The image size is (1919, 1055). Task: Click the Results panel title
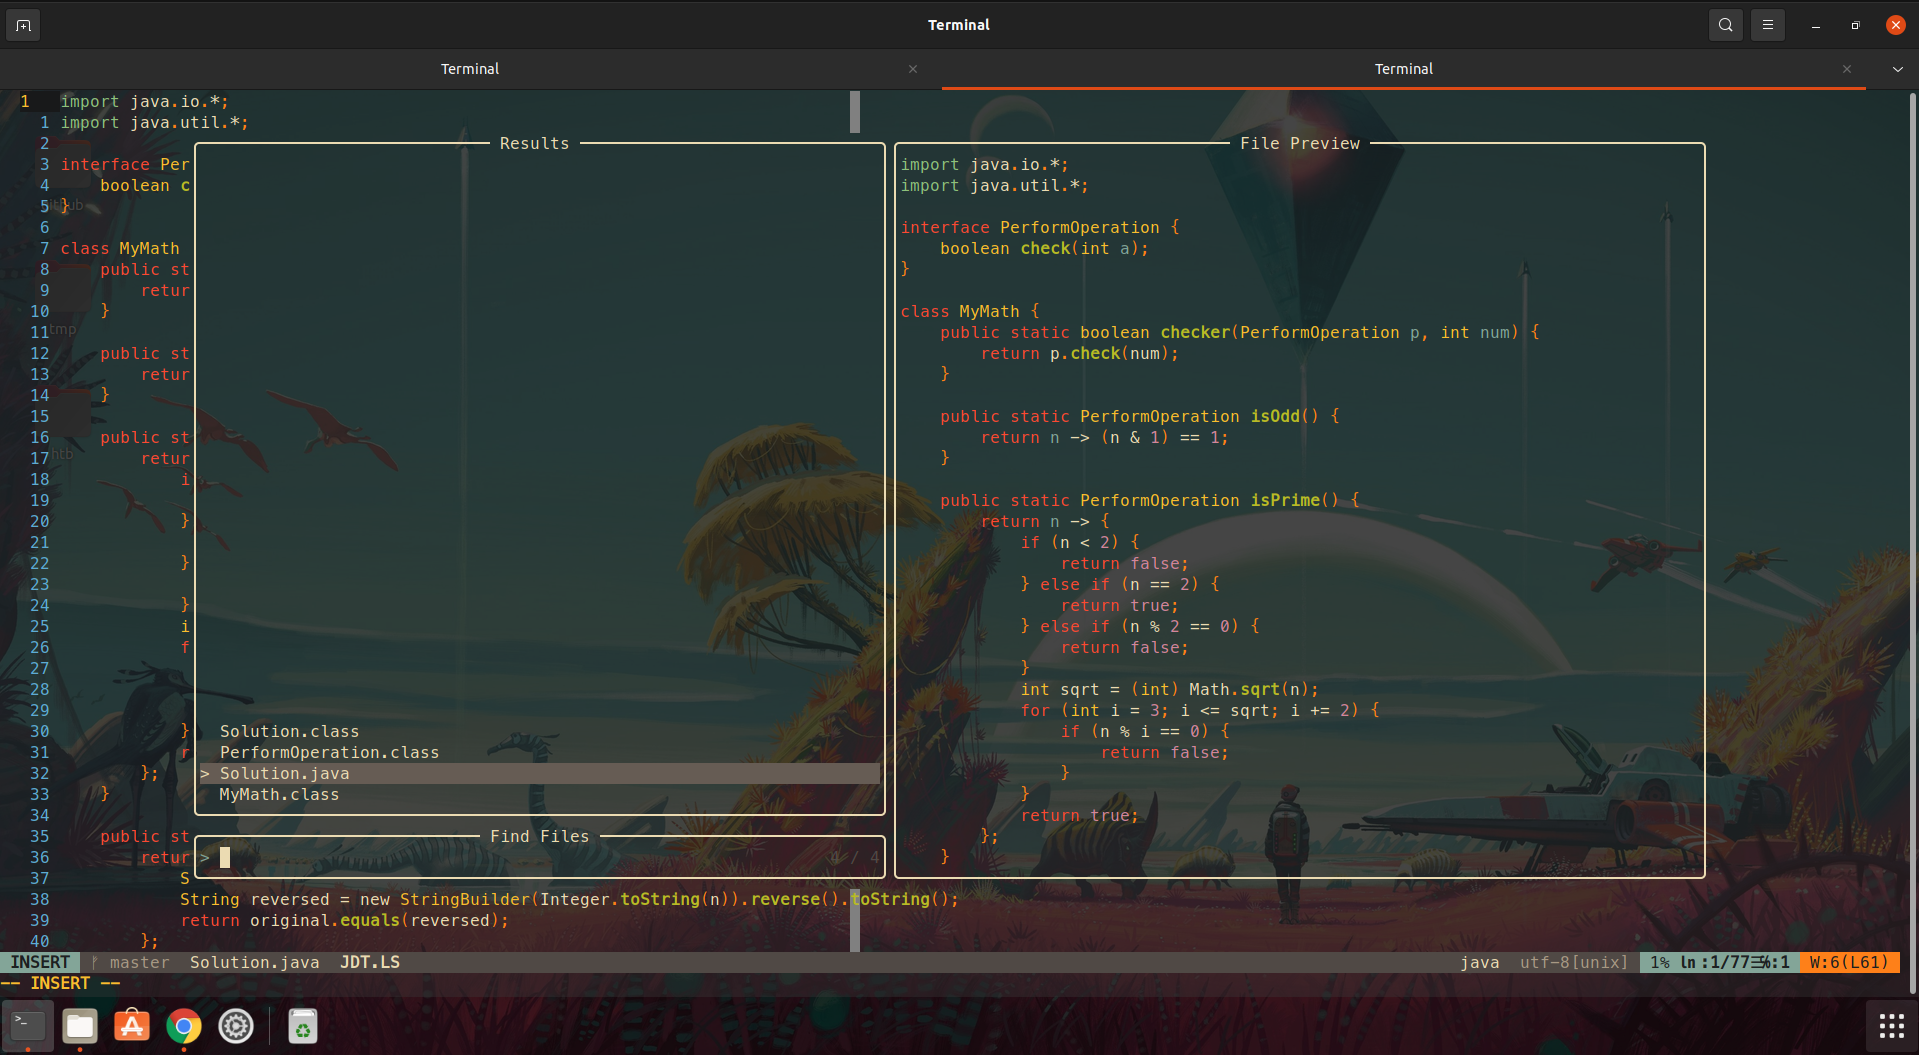pyautogui.click(x=534, y=143)
